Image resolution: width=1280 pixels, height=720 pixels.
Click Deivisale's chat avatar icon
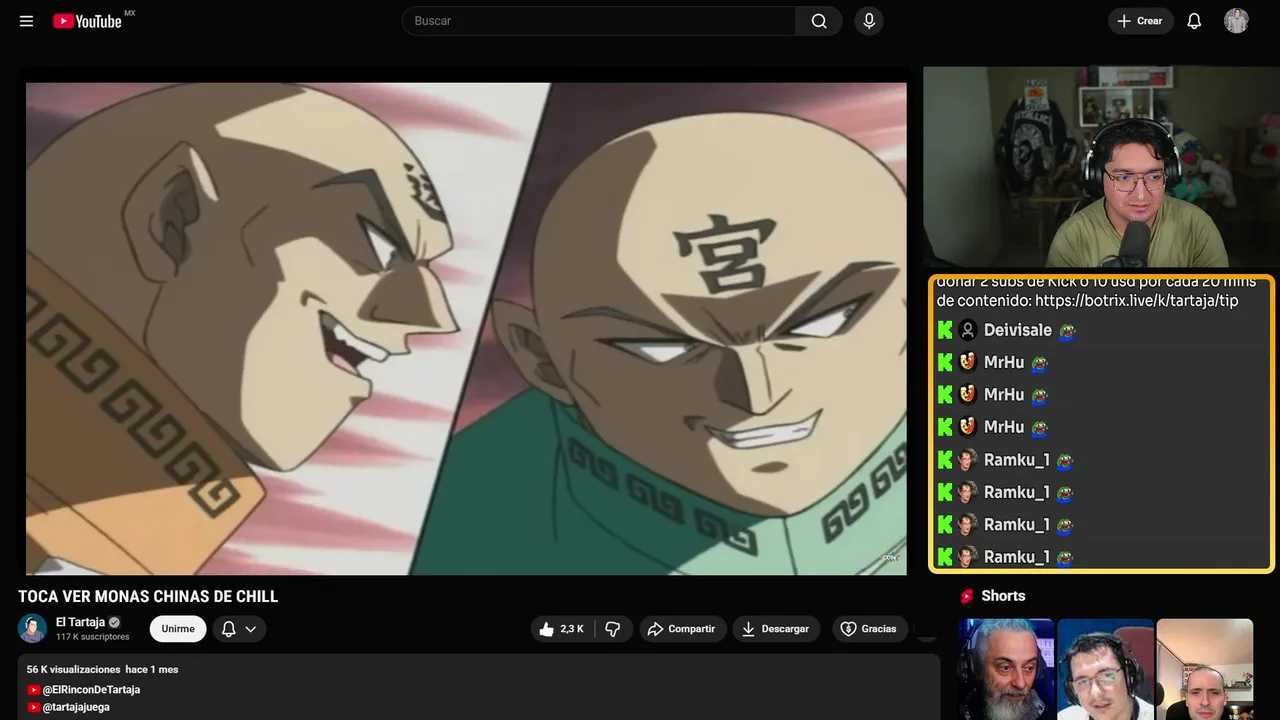[x=968, y=330]
